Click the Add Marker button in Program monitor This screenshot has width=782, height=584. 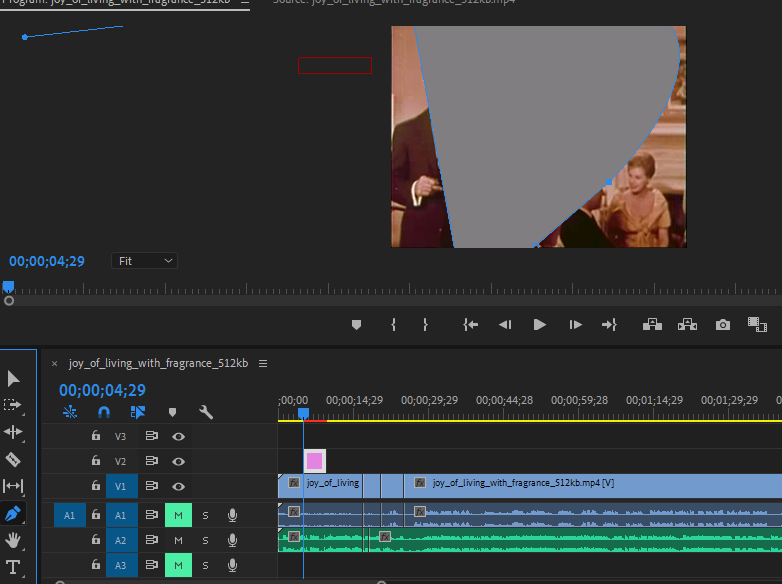click(356, 325)
